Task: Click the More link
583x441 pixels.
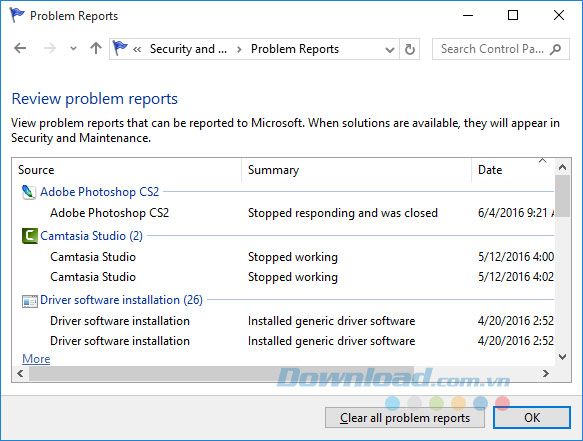Action: [x=36, y=359]
